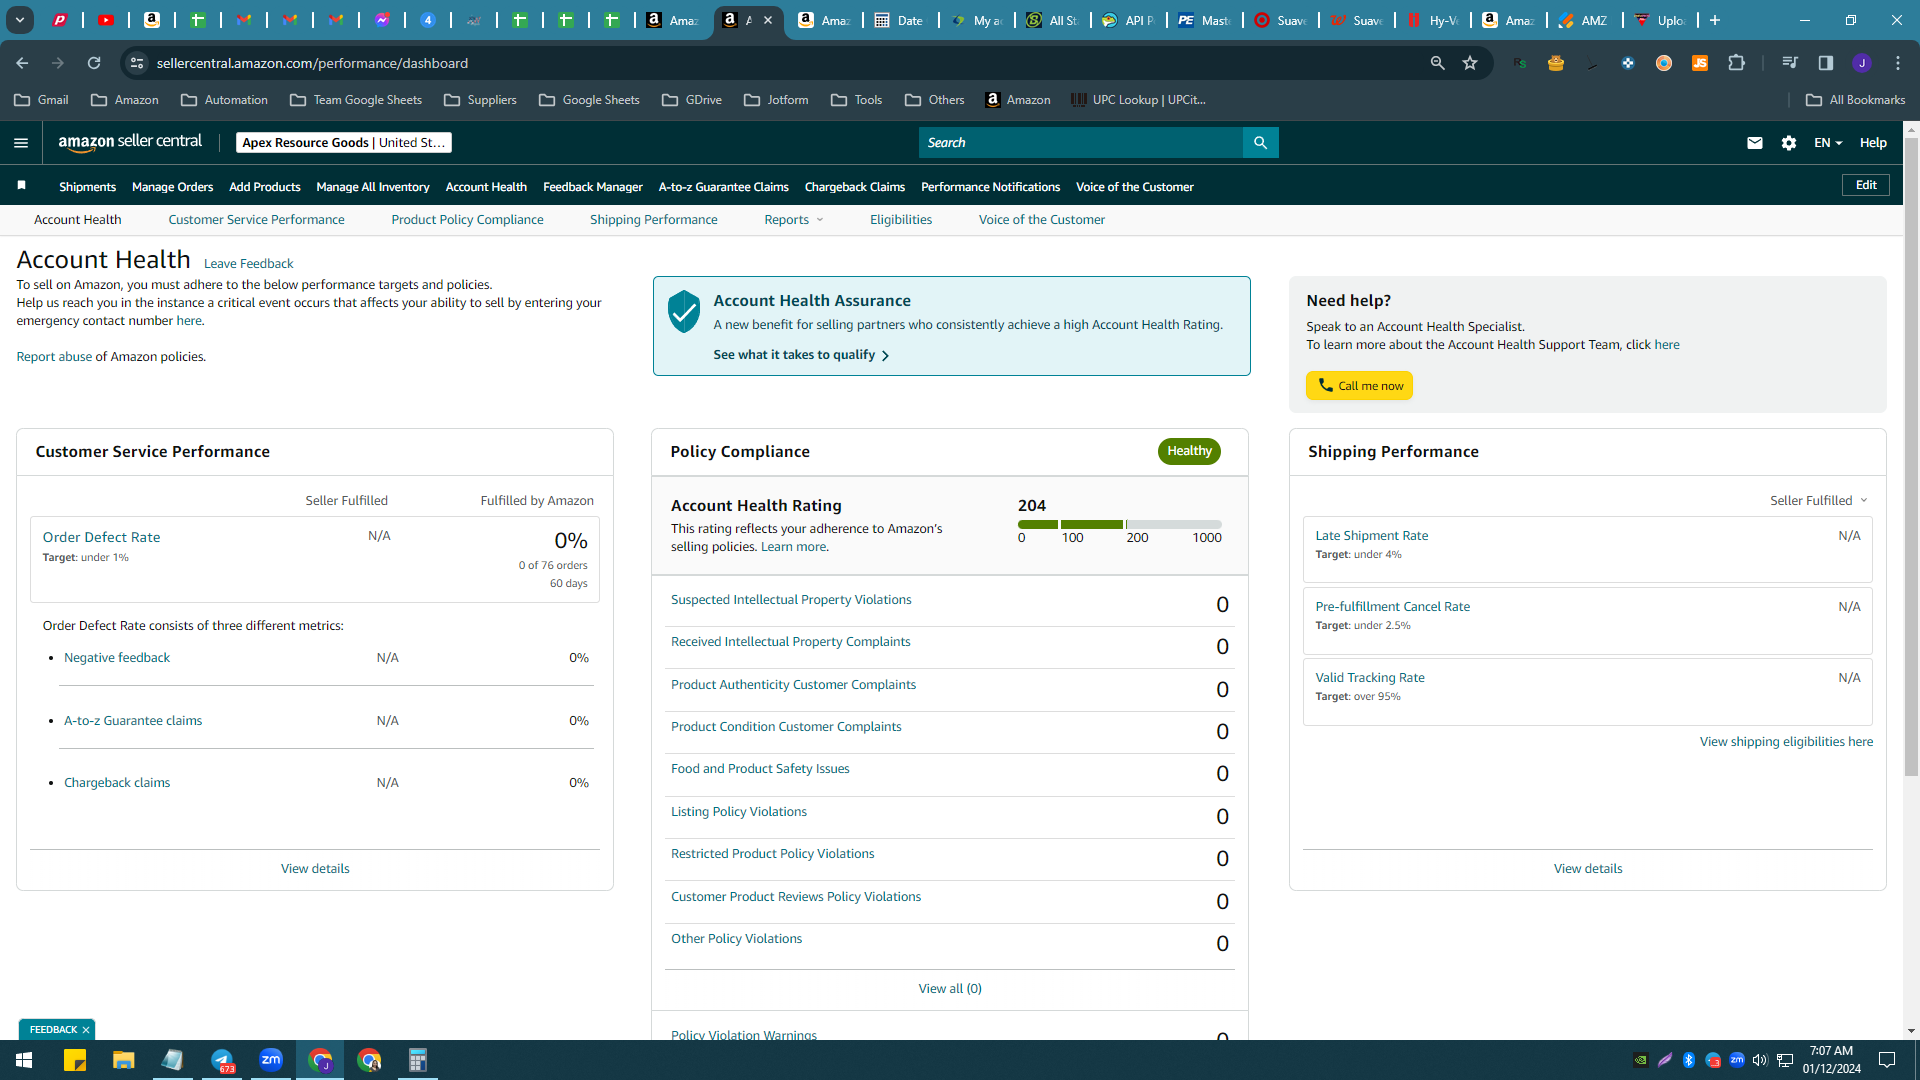Open Manage Orders in the top menu

172,187
